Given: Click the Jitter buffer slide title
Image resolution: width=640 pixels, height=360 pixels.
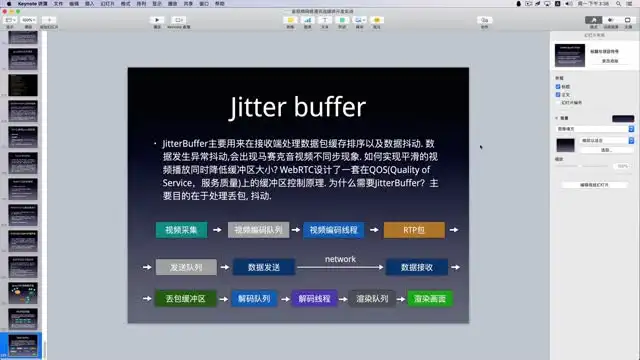Looking at the screenshot, I should point(298,107).
